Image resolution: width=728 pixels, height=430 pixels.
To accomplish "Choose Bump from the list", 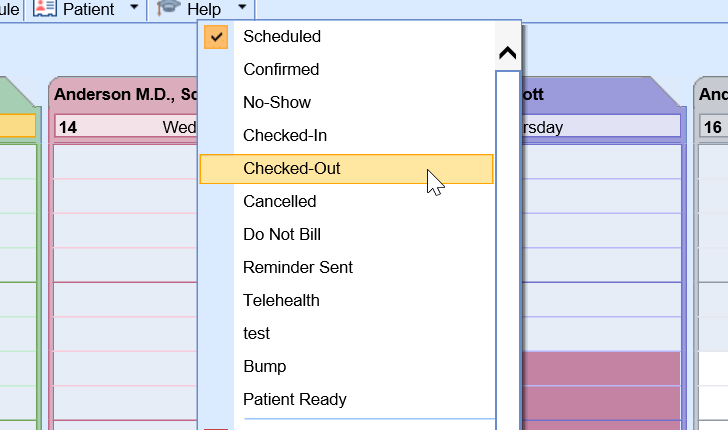I will pyautogui.click(x=265, y=367).
